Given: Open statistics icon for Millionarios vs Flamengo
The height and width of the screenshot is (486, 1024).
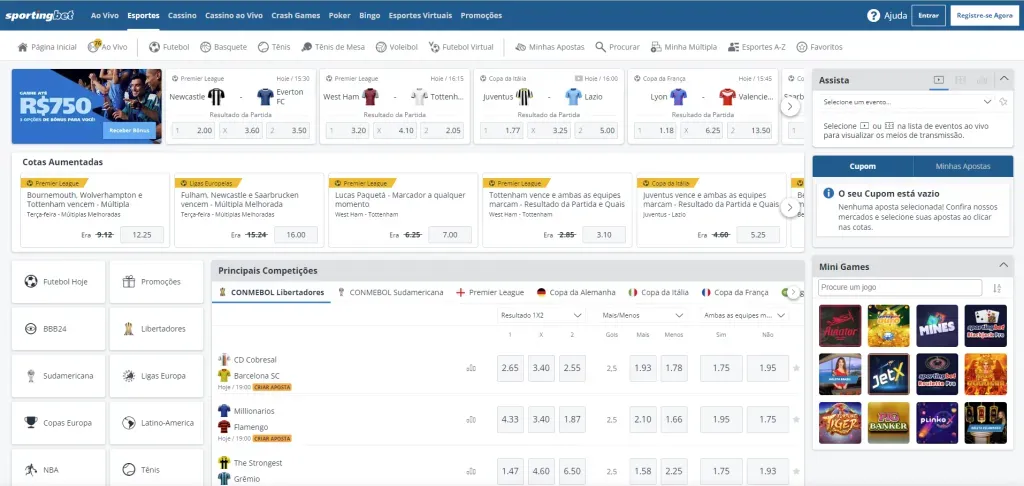Looking at the screenshot, I should pyautogui.click(x=471, y=420).
